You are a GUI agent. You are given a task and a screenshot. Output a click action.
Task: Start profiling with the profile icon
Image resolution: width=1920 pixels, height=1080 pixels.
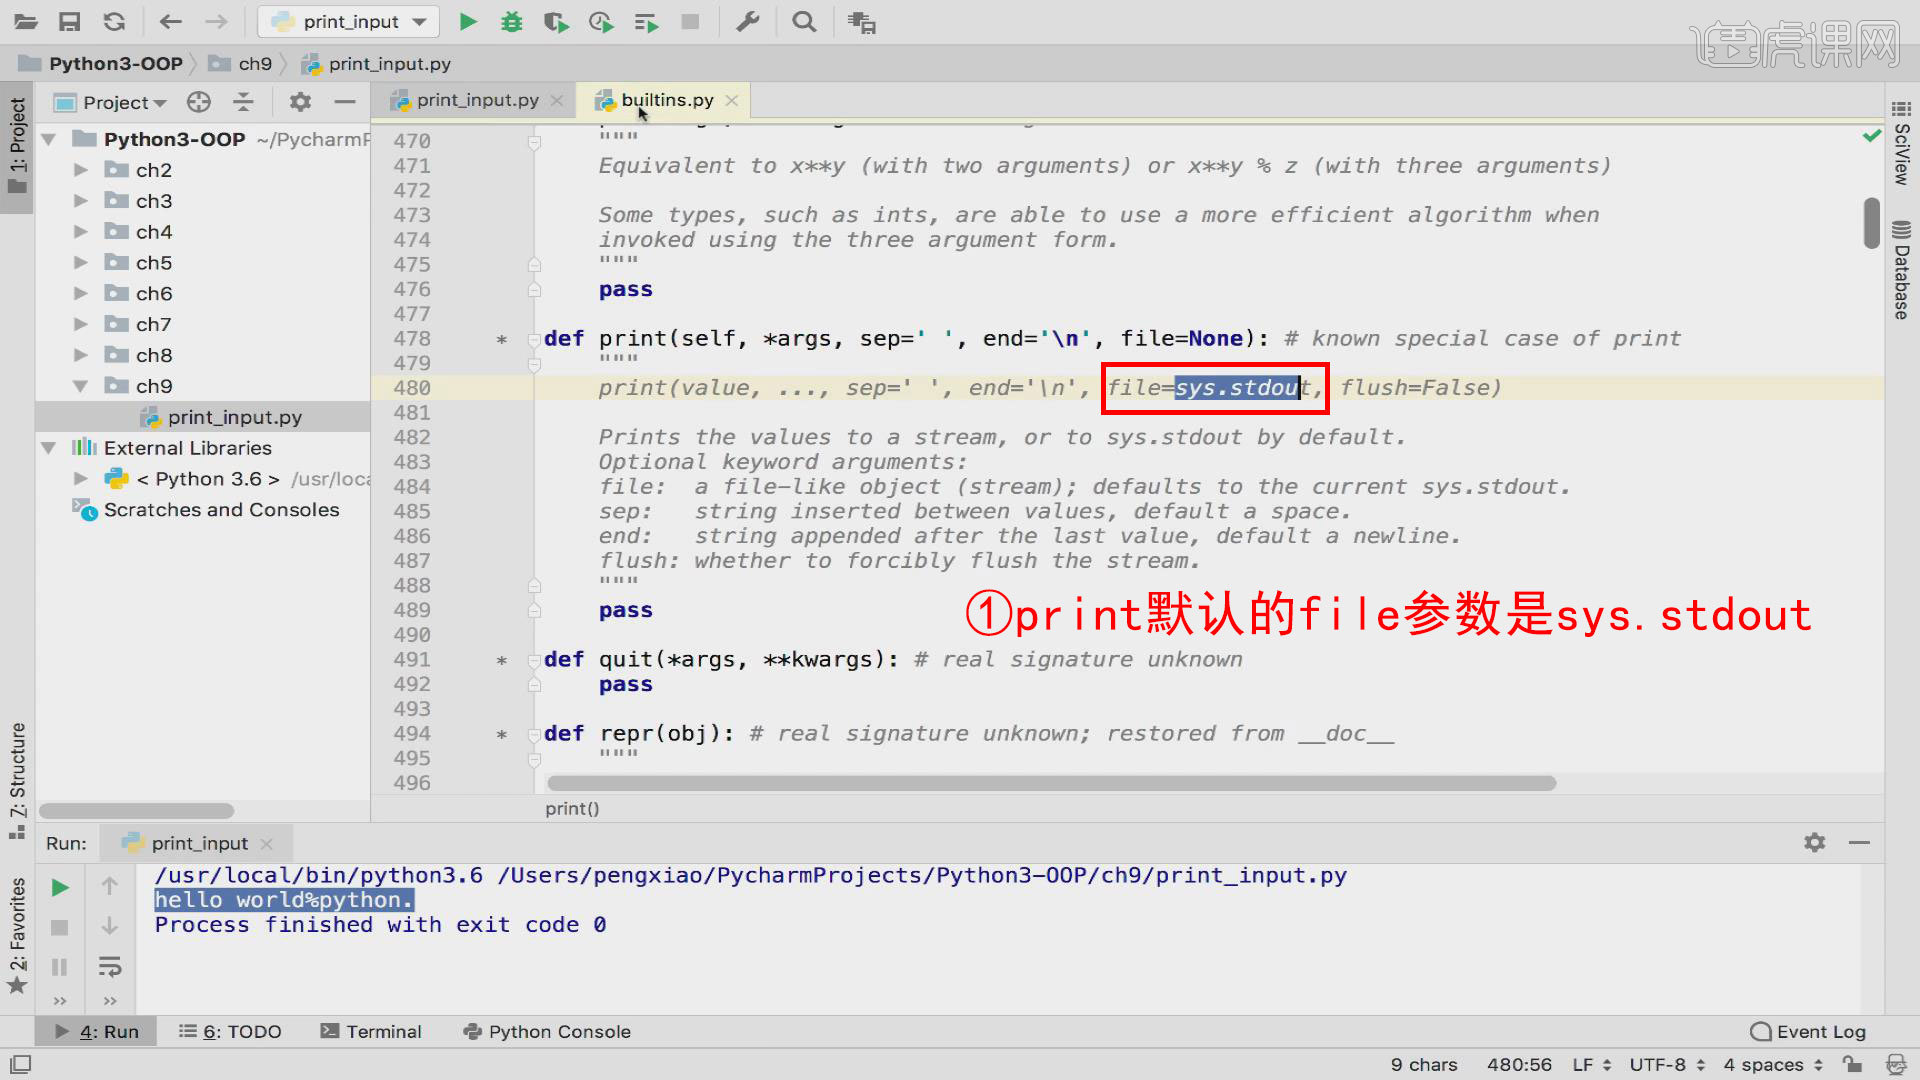pyautogui.click(x=601, y=21)
